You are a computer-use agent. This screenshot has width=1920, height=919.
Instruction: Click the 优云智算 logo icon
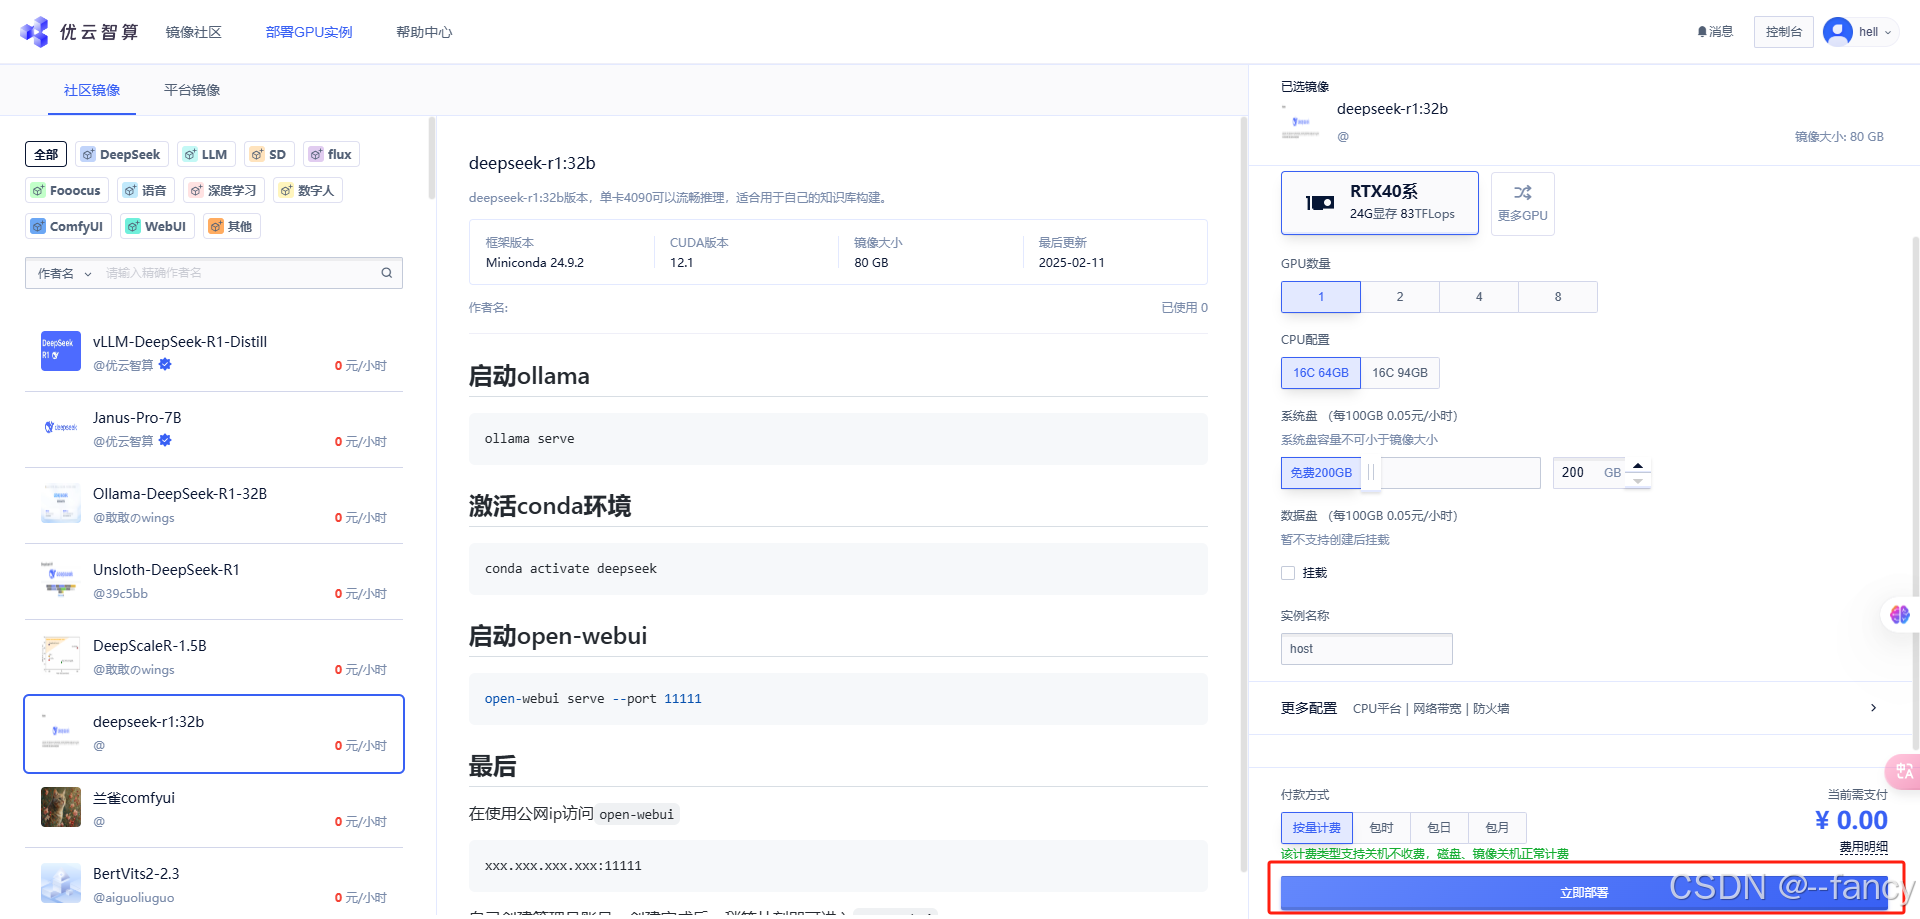click(34, 32)
